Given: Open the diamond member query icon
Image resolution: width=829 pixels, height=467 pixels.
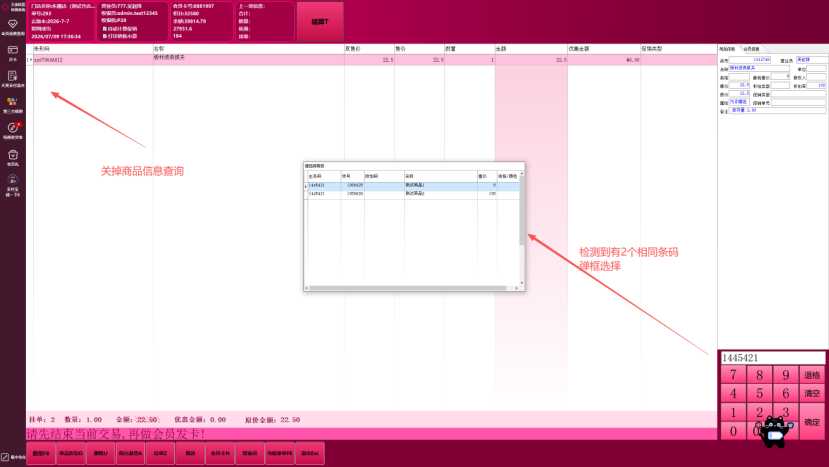Looking at the screenshot, I should point(13,24).
